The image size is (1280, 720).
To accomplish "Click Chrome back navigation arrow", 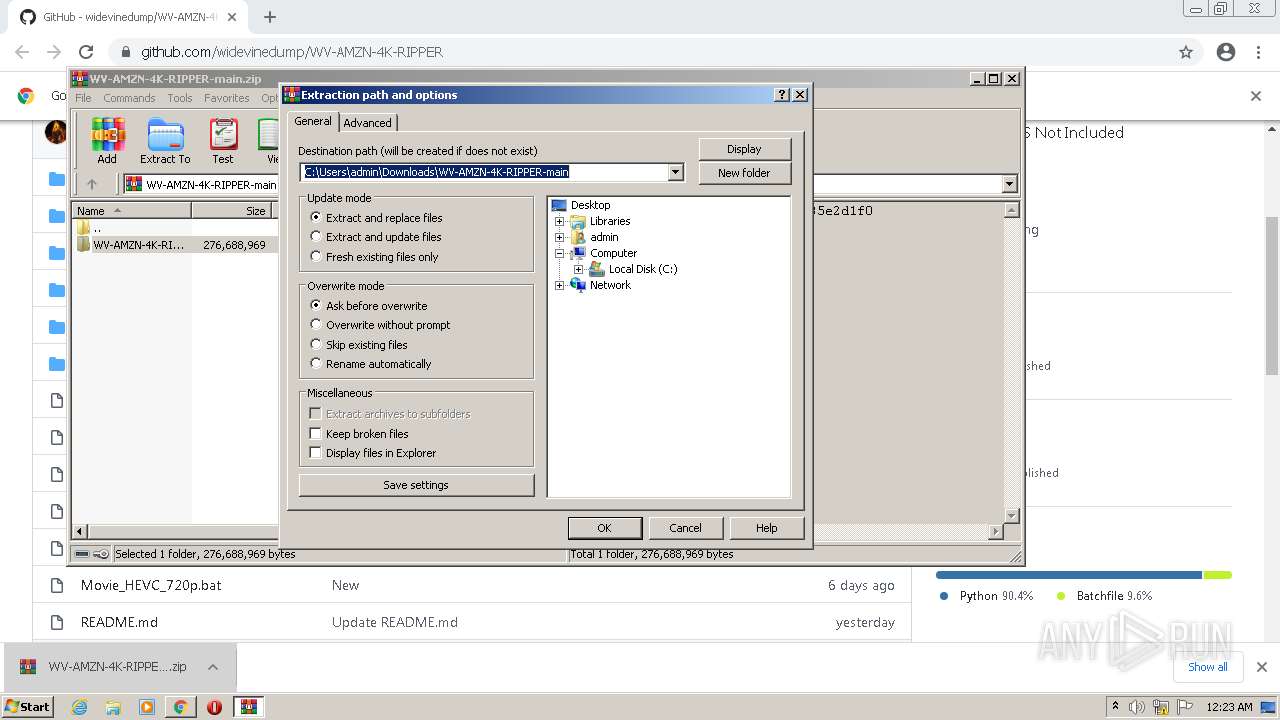I will point(22,52).
